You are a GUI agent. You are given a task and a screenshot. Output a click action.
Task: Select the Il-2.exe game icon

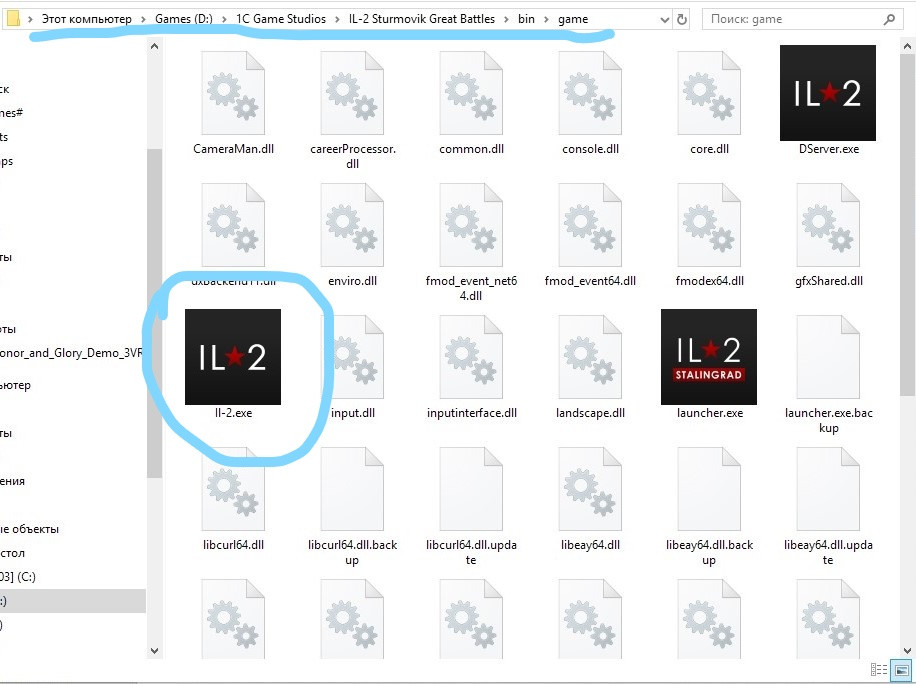233,357
